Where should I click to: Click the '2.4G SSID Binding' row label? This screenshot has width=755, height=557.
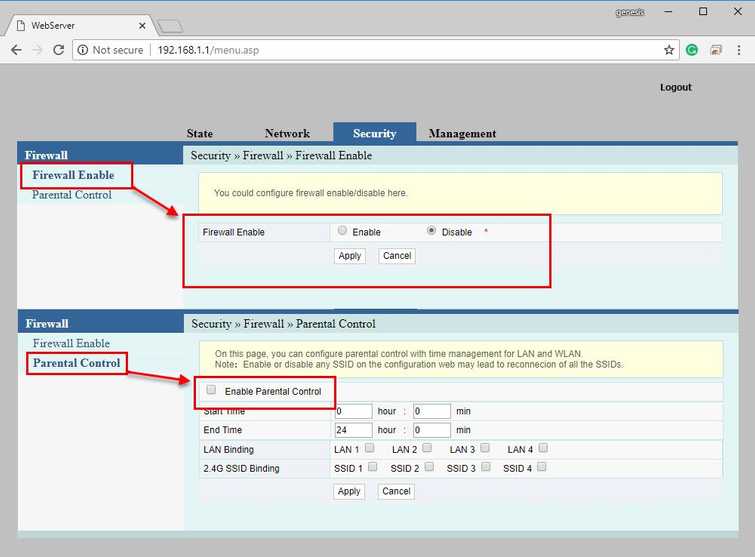[x=241, y=468]
